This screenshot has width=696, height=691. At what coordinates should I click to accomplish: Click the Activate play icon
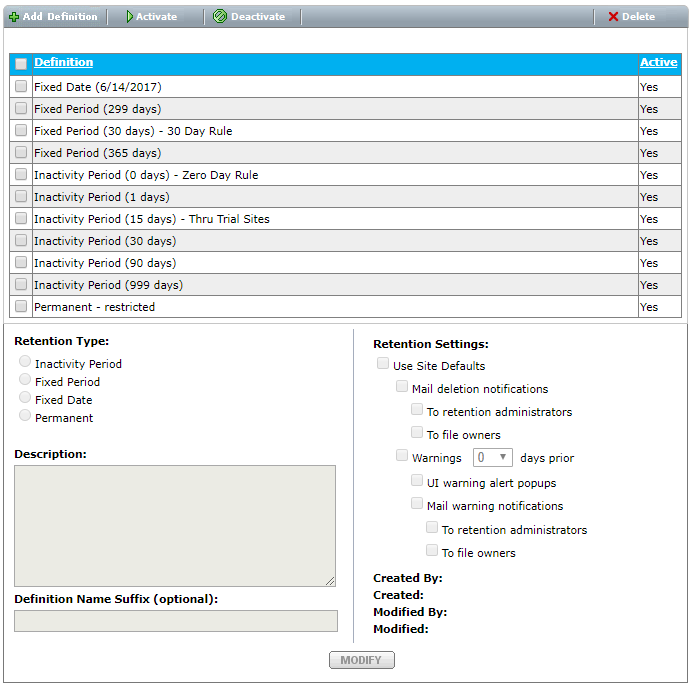pos(130,17)
